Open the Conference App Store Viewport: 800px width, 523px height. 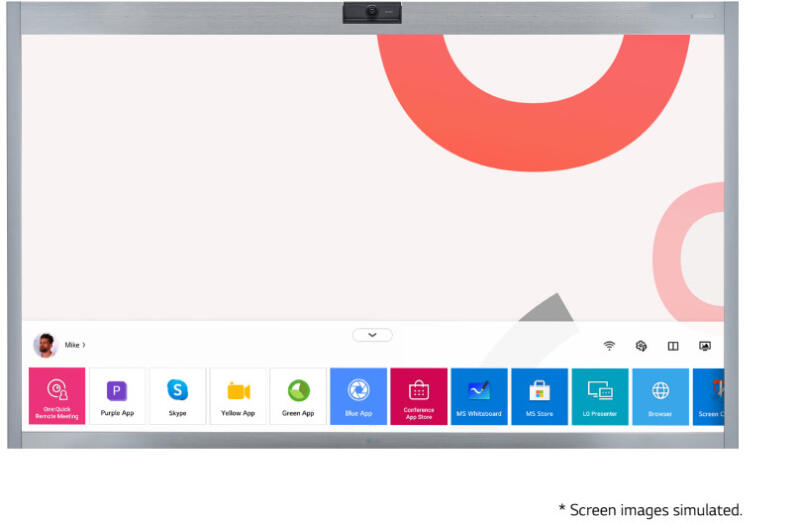pyautogui.click(x=418, y=396)
